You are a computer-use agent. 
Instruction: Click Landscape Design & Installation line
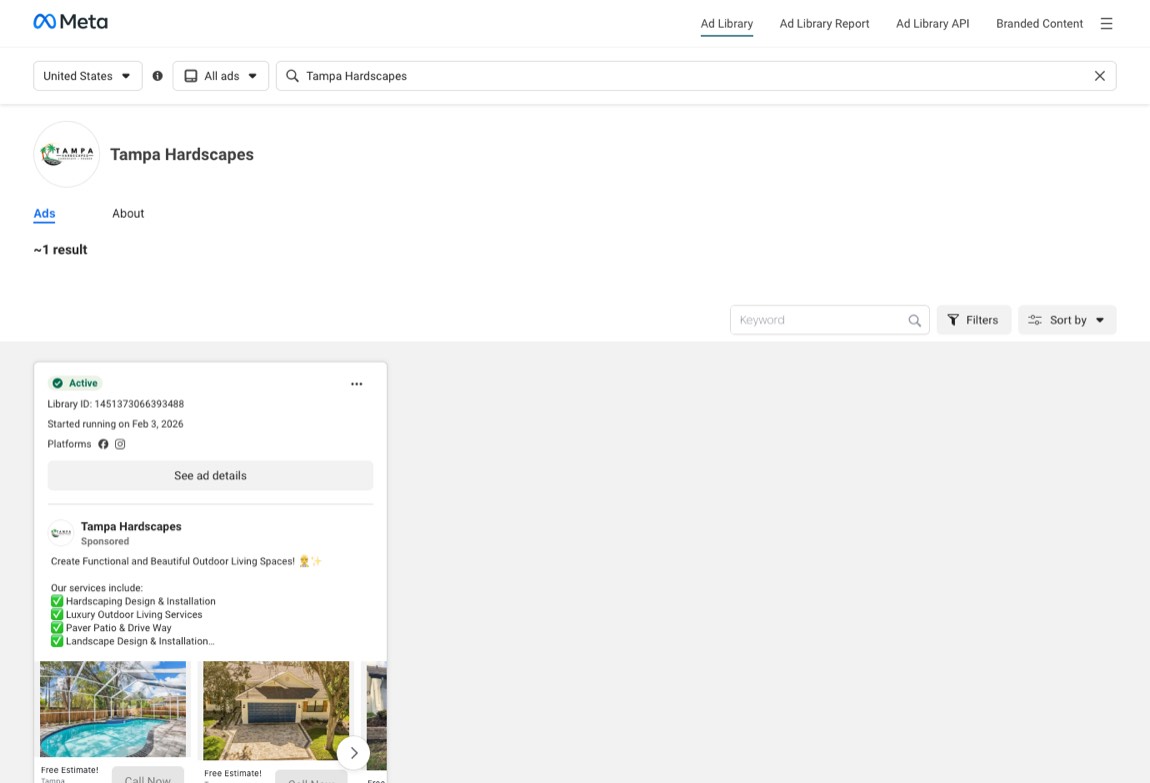133,641
